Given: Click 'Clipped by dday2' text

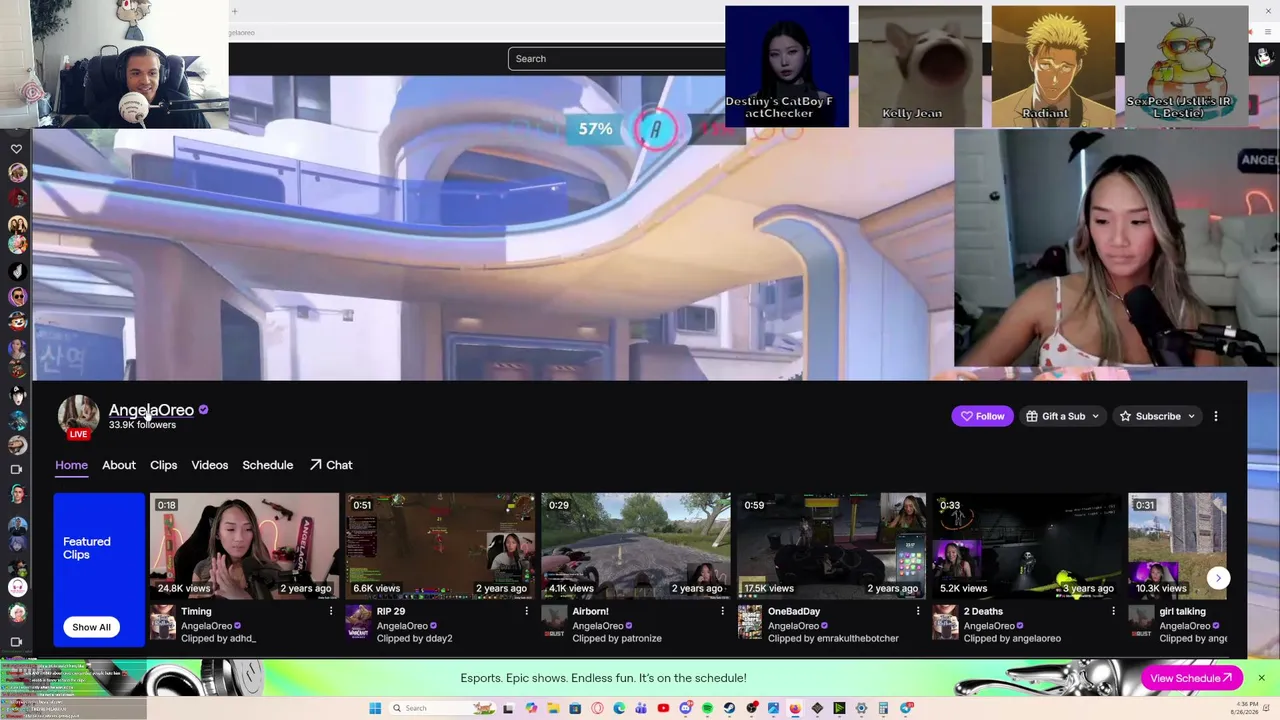Looking at the screenshot, I should coord(414,639).
